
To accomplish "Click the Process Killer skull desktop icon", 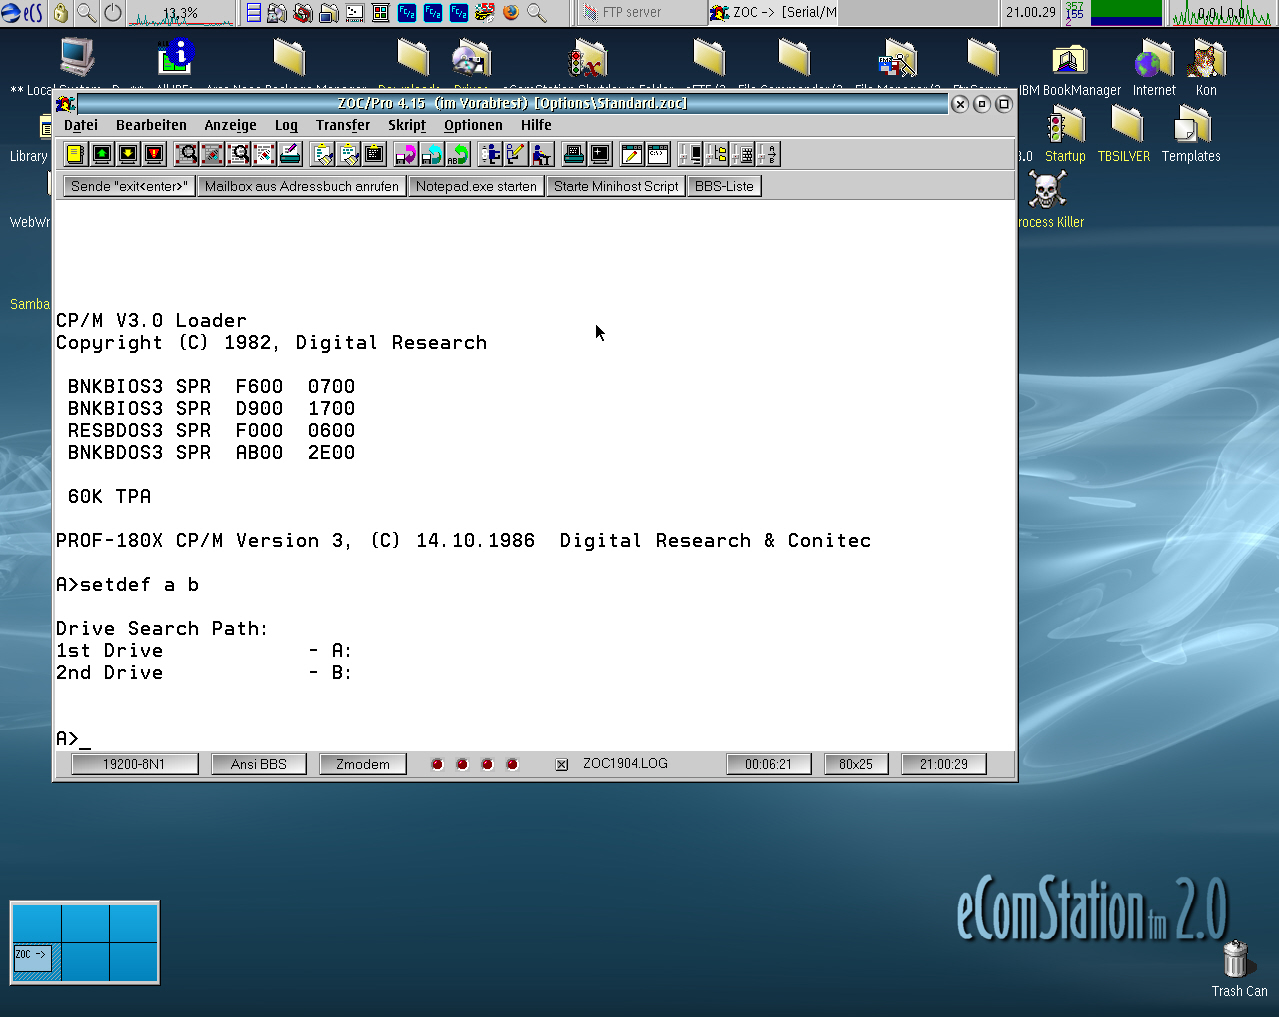I will click(x=1047, y=189).
